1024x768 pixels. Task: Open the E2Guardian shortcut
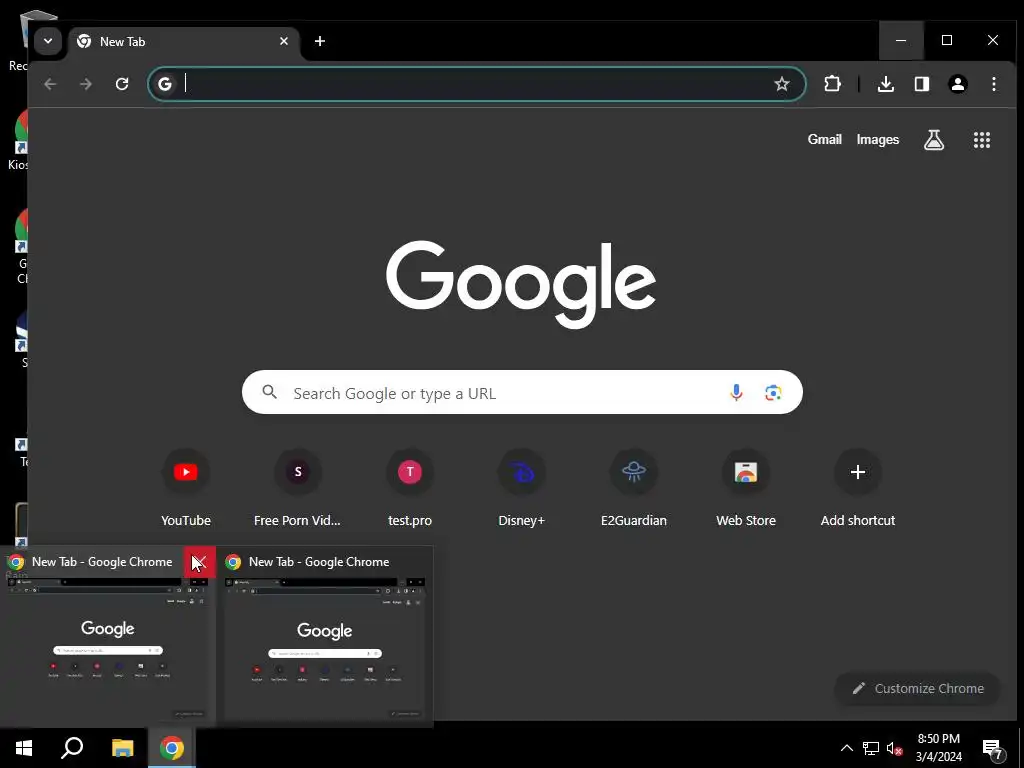pos(633,488)
